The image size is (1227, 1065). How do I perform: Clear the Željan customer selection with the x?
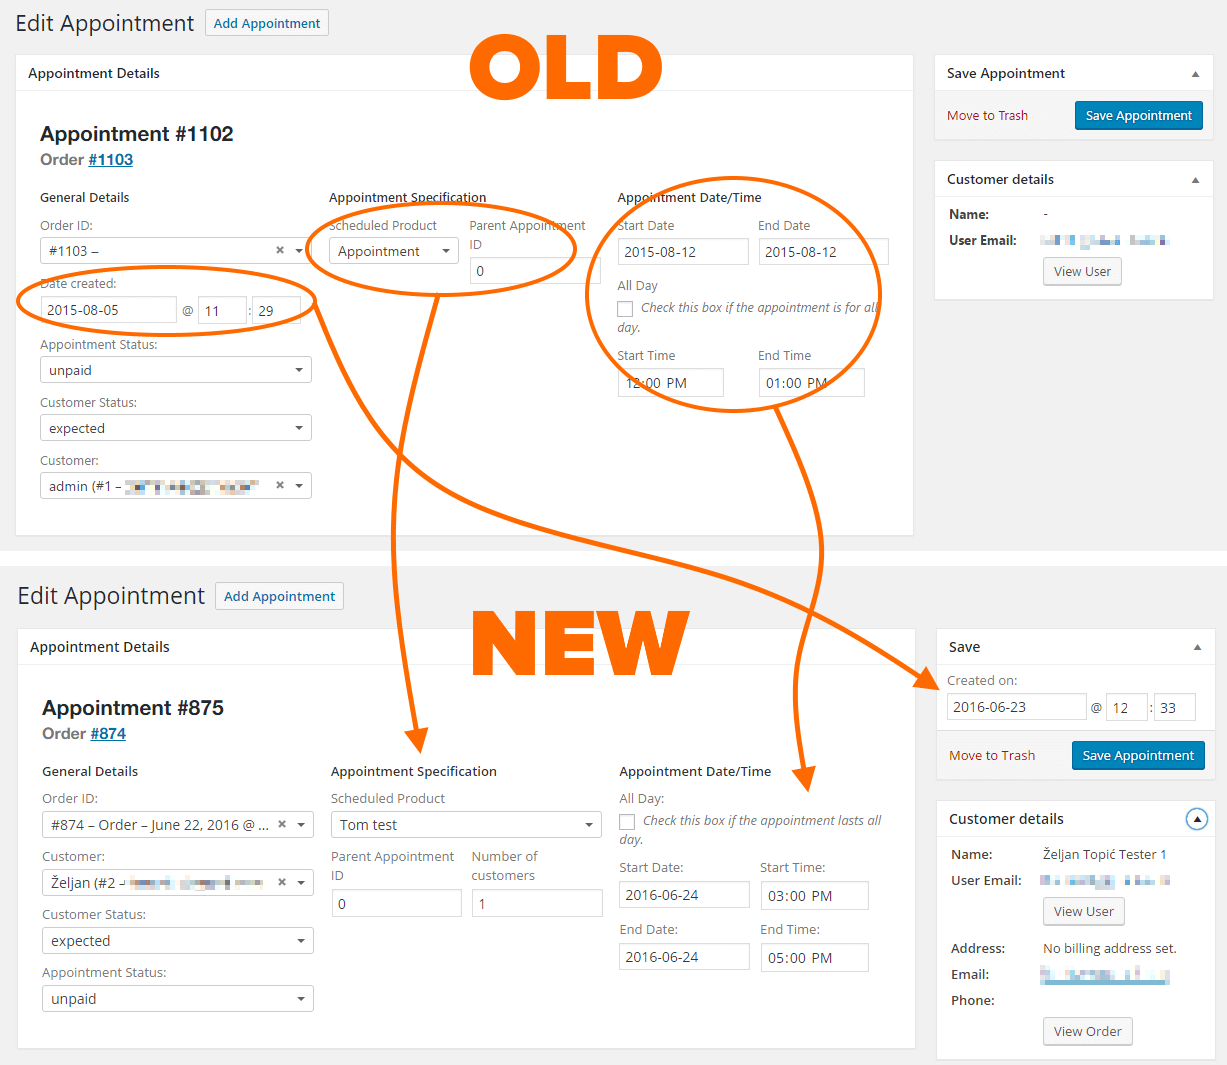click(x=282, y=882)
